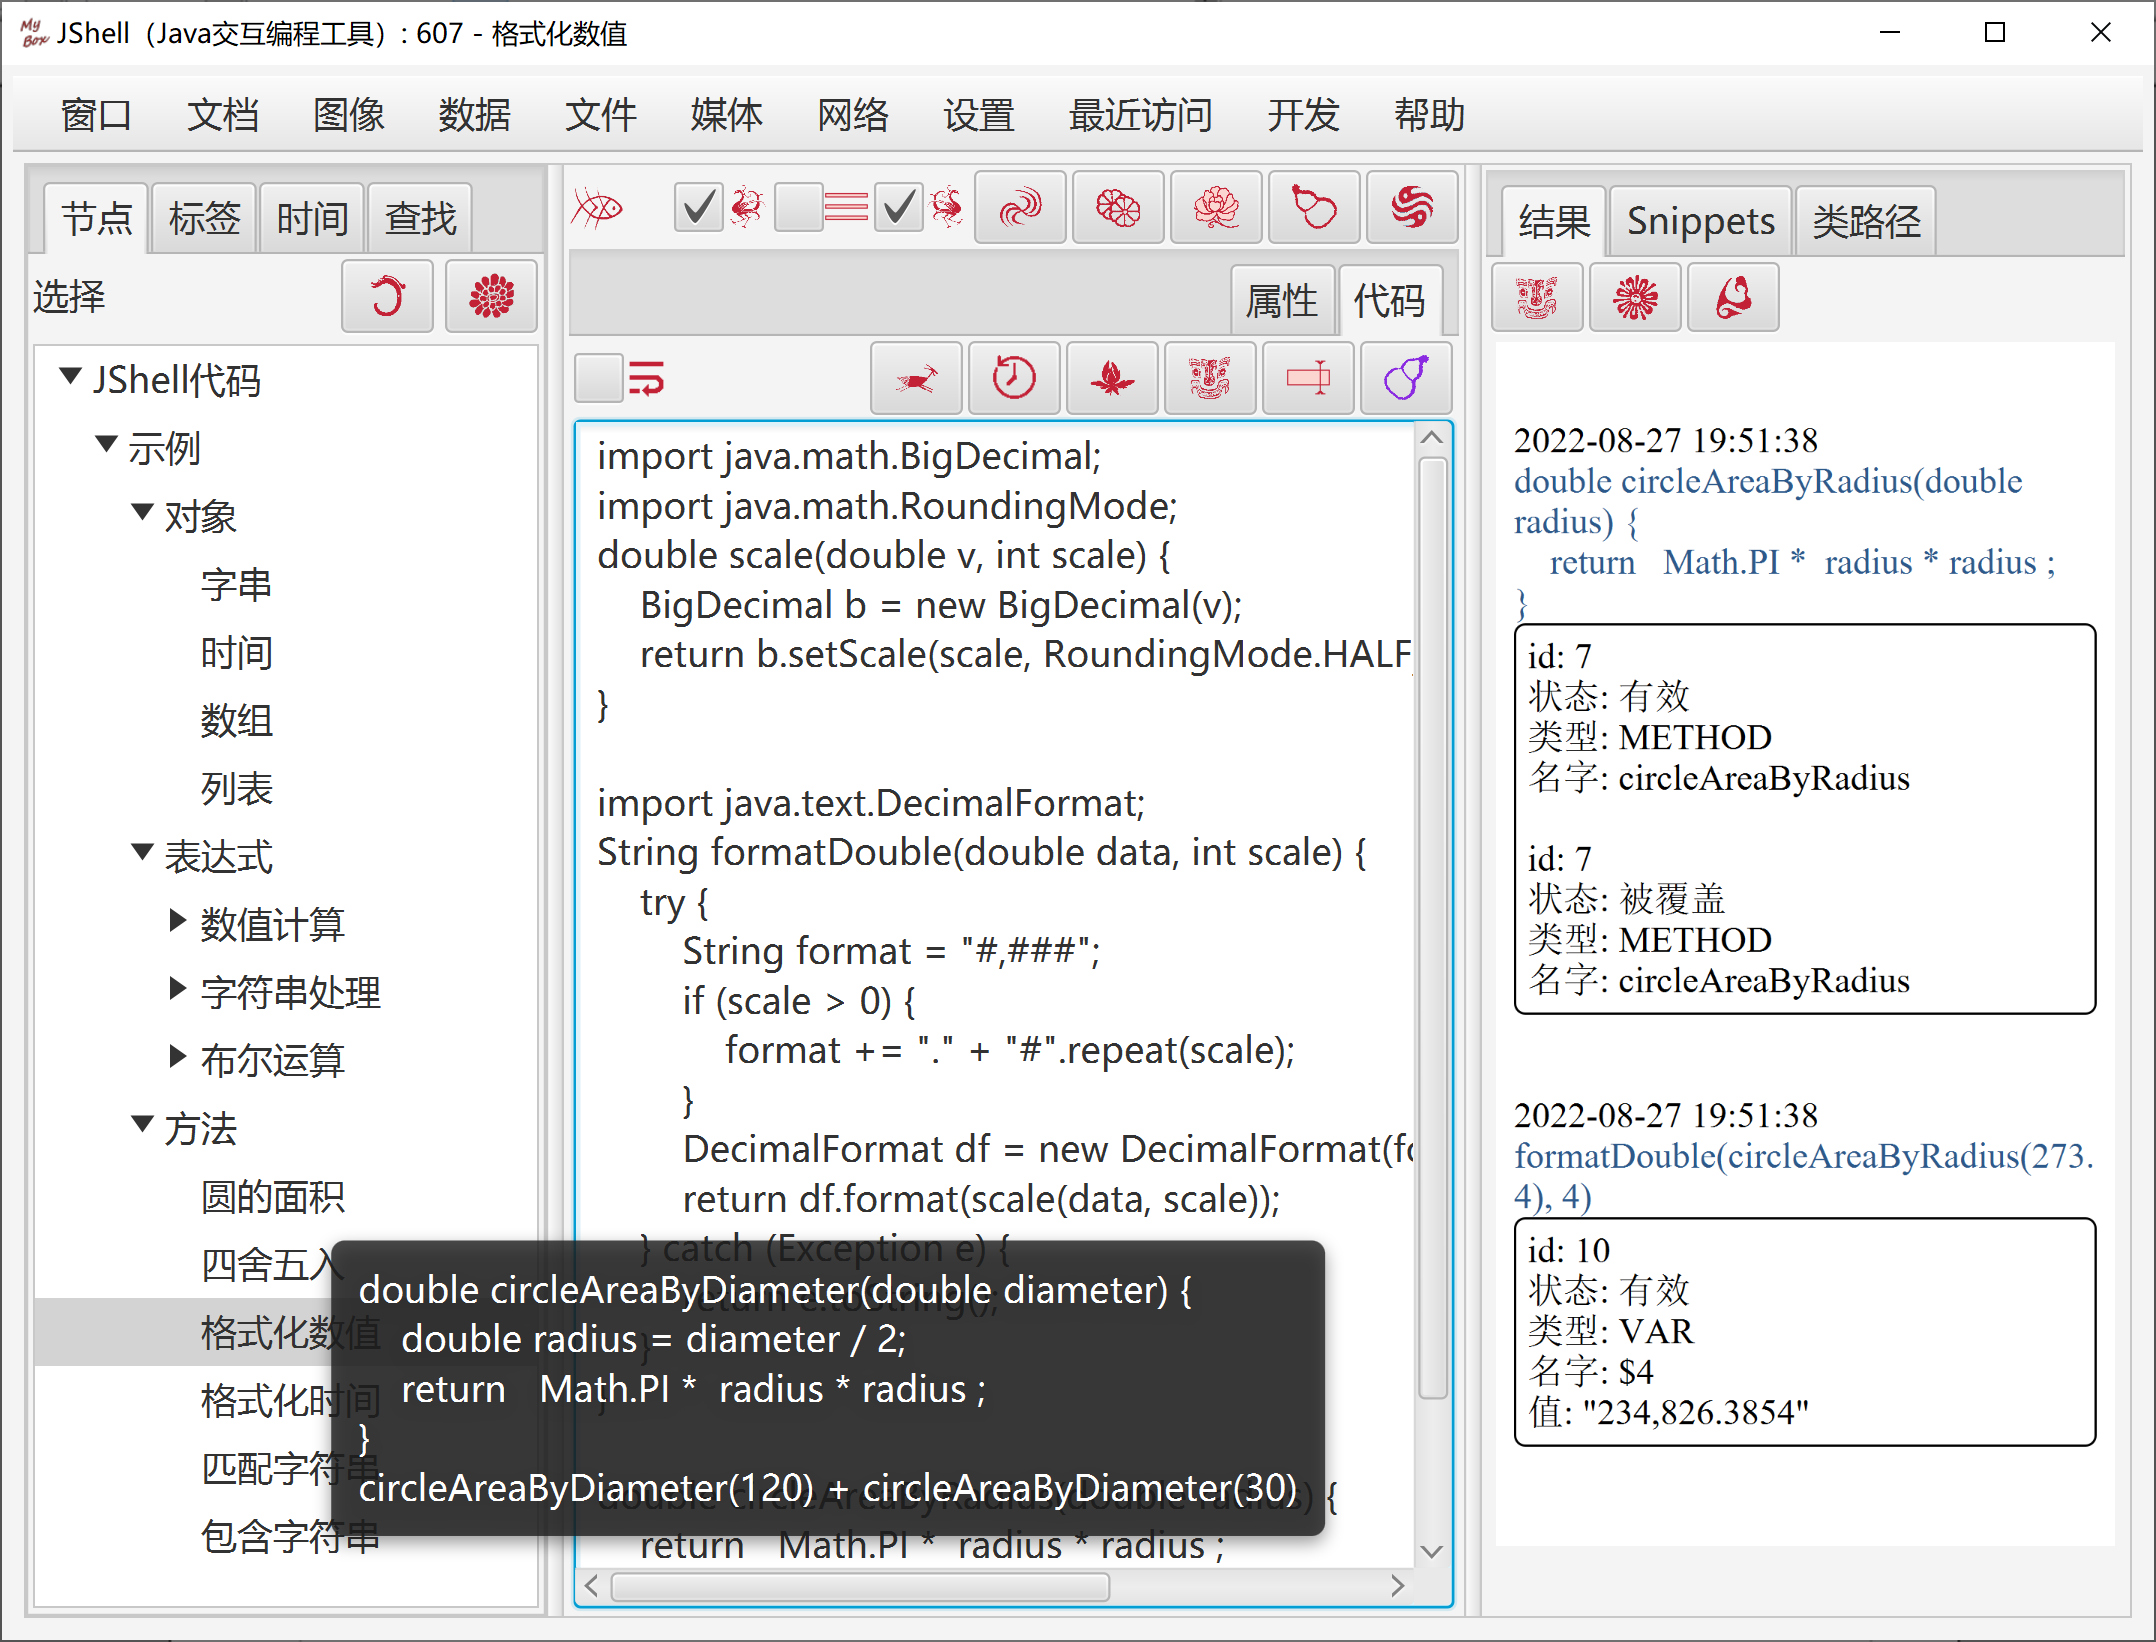Click the red rectangle clear icon button
This screenshot has height=1642, width=2156.
[x=1308, y=378]
